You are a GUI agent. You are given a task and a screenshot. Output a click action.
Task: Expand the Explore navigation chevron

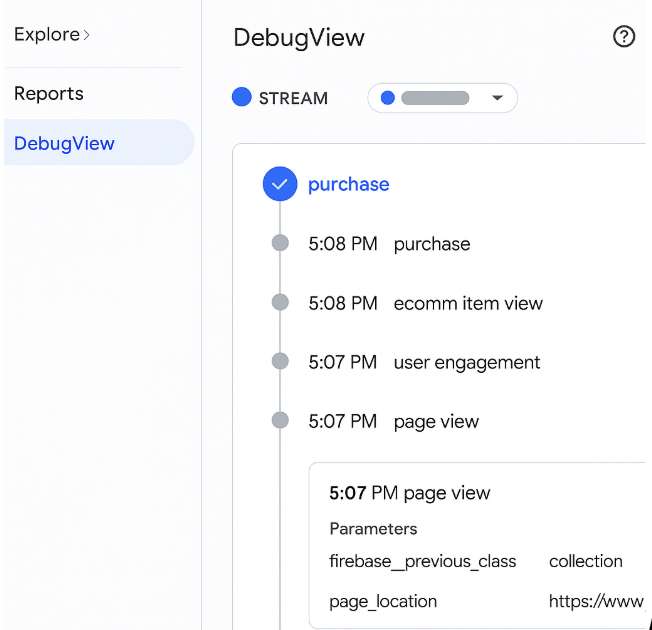coord(87,35)
